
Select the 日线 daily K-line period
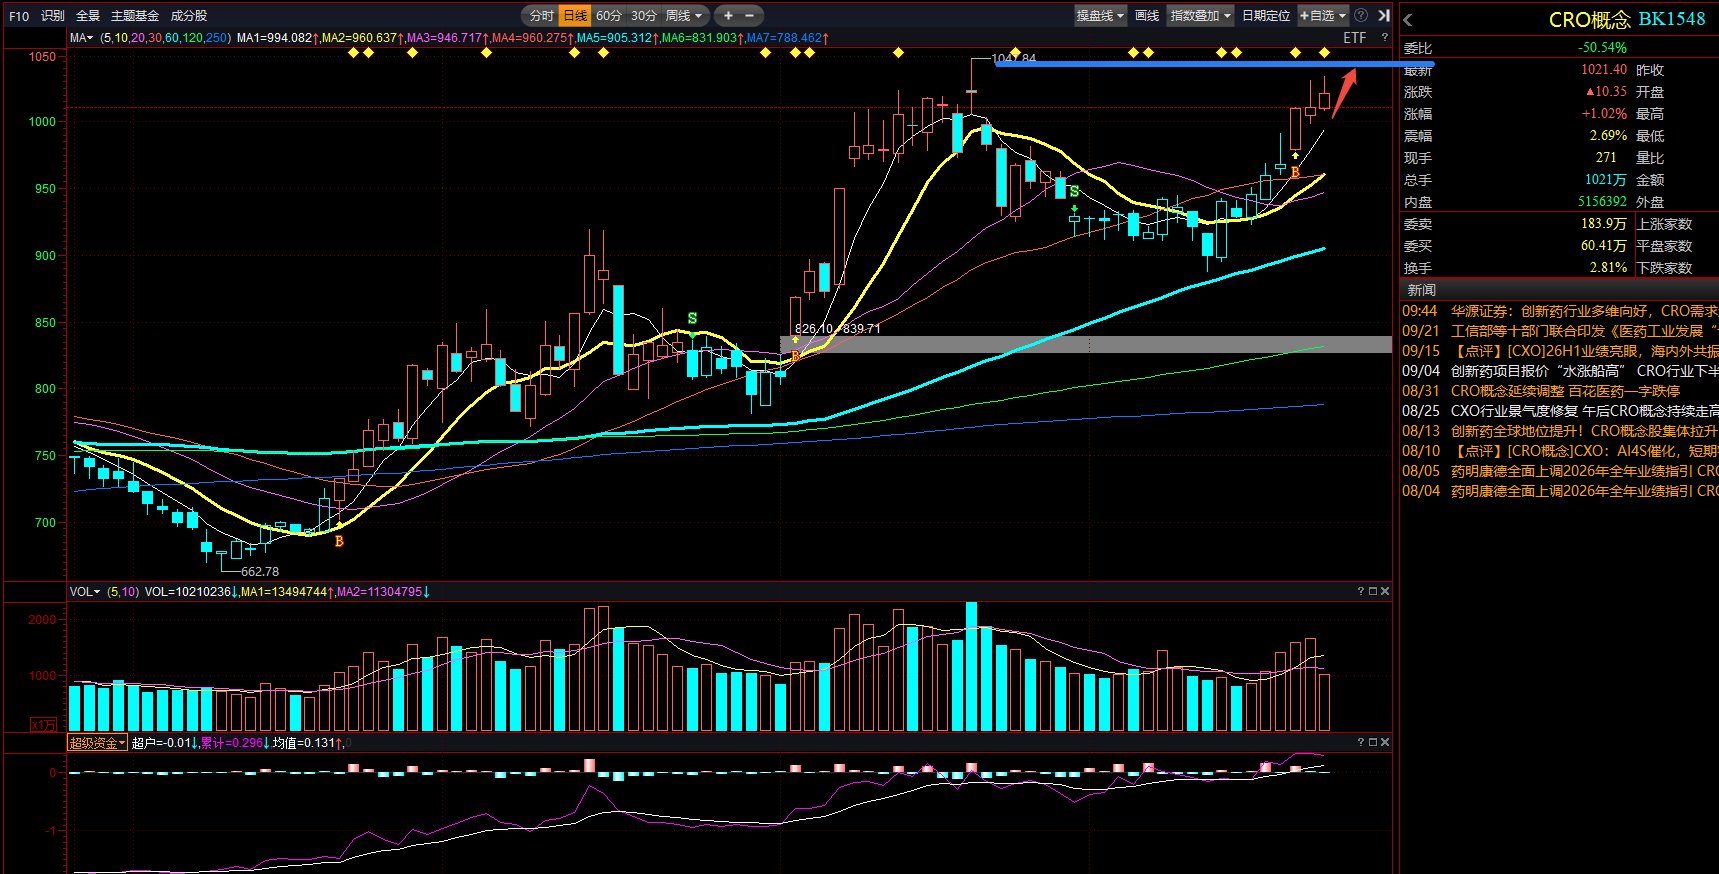pos(575,15)
